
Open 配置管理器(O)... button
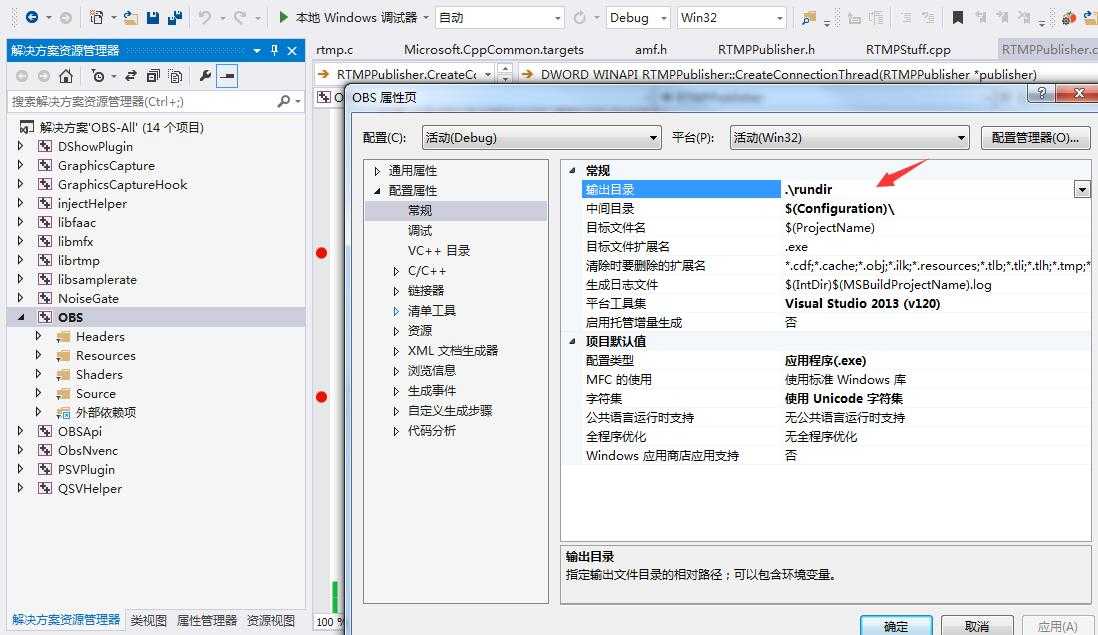(x=1035, y=137)
